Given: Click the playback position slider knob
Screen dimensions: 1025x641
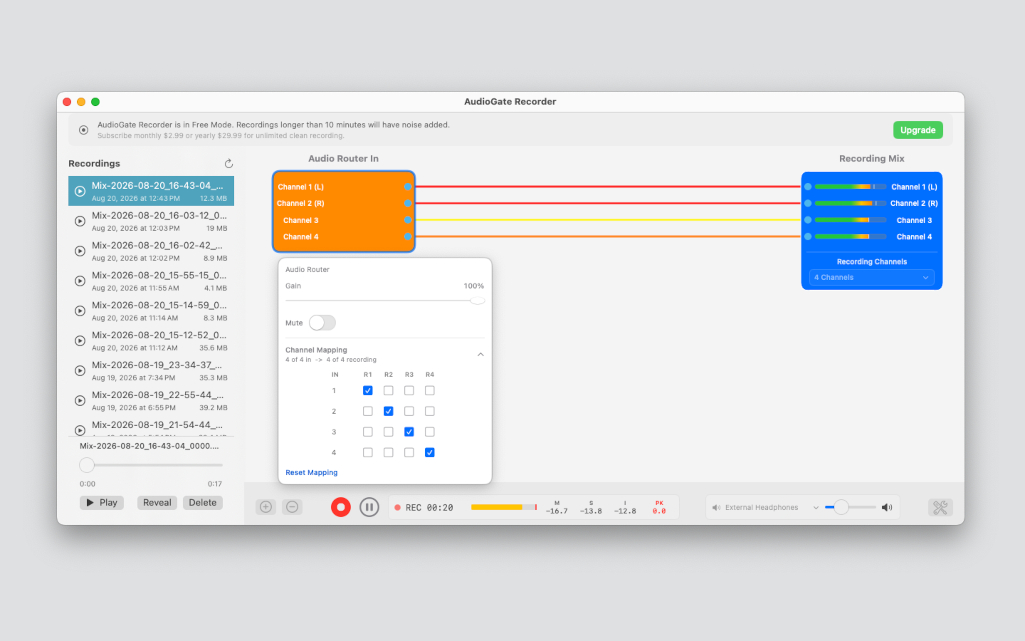Looking at the screenshot, I should point(87,465).
